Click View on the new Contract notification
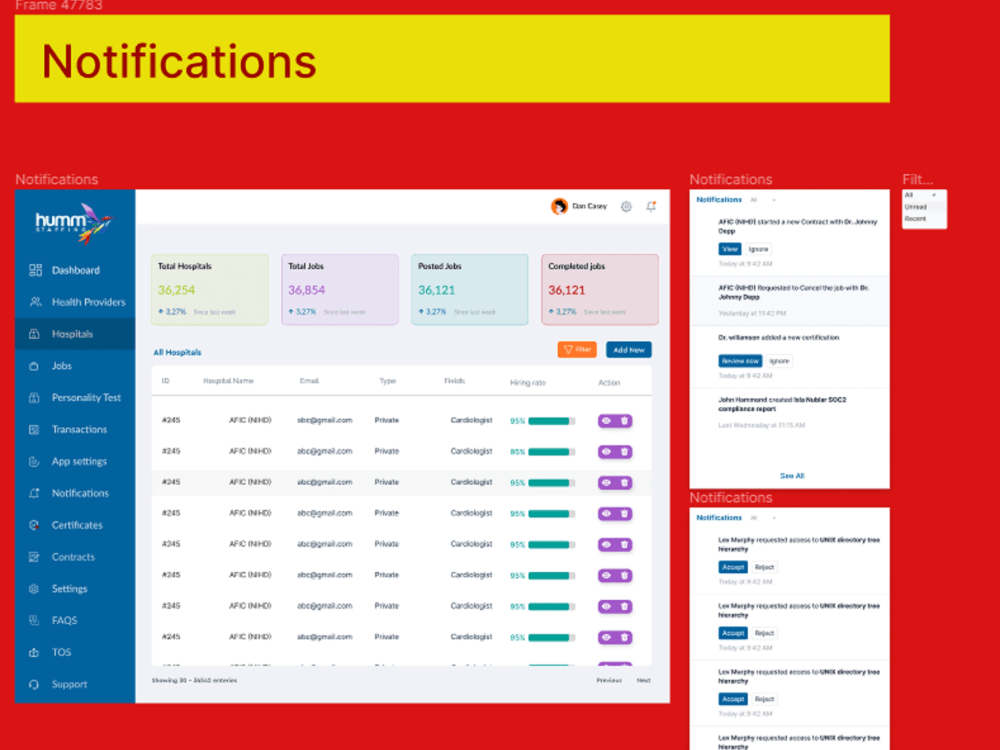The width and height of the screenshot is (1000, 750). [x=730, y=249]
